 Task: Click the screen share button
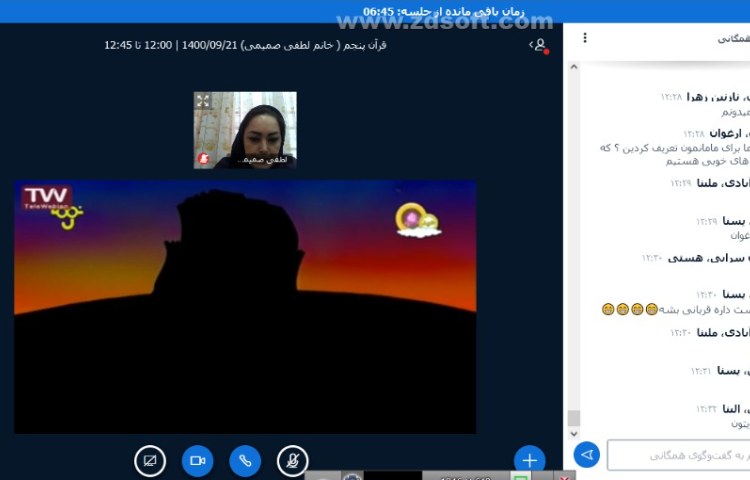(150, 460)
